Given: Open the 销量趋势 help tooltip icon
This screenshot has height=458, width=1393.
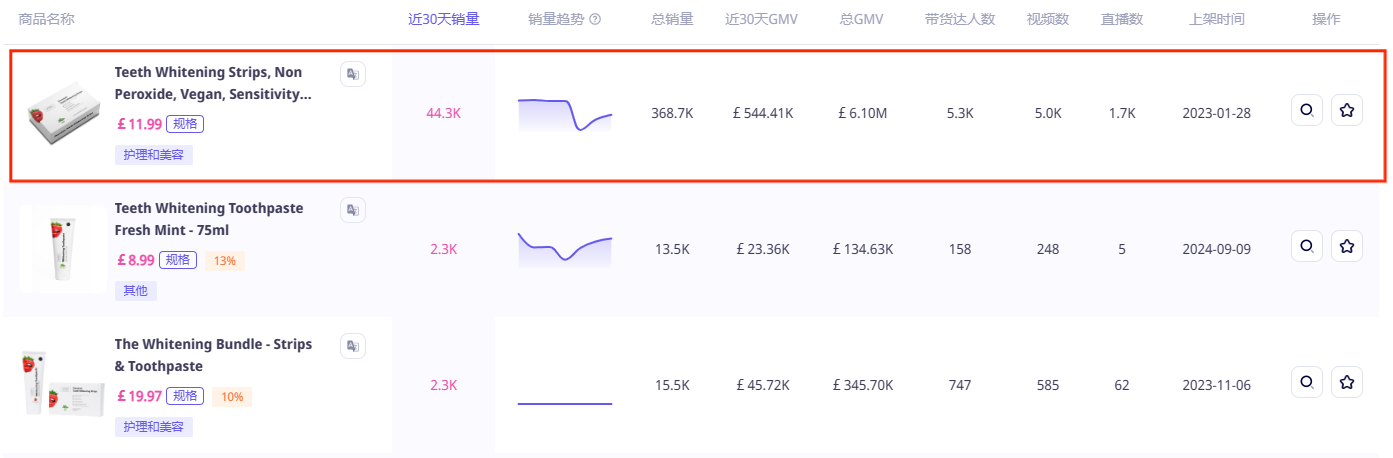Looking at the screenshot, I should (596, 19).
